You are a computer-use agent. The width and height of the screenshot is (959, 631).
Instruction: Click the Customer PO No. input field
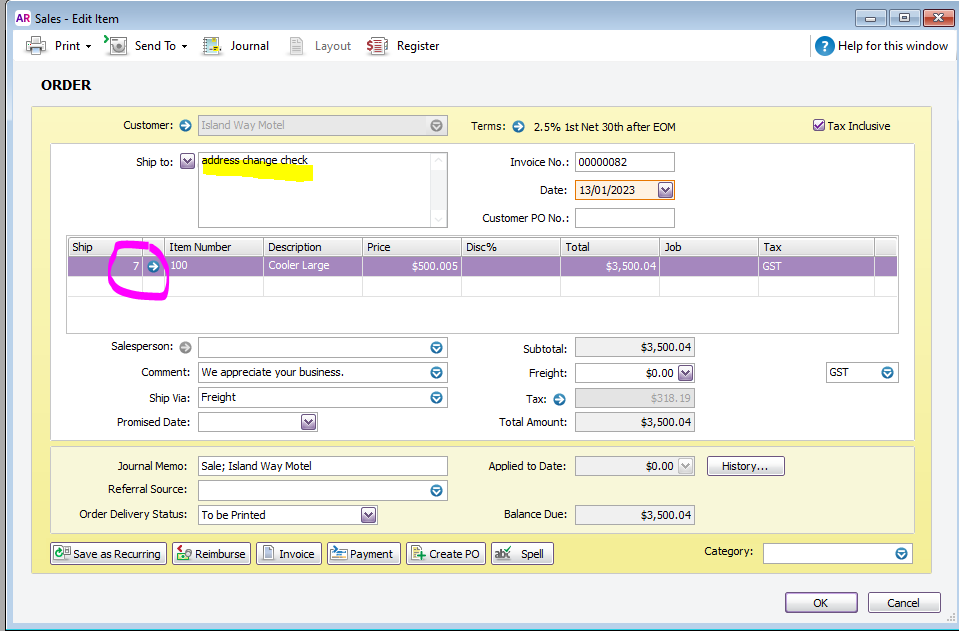coord(624,218)
